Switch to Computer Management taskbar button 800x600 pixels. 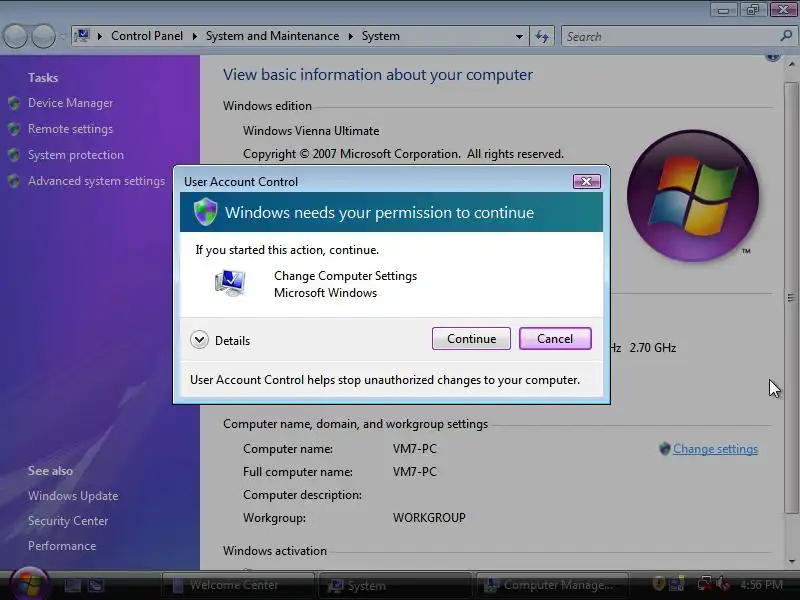tap(553, 585)
